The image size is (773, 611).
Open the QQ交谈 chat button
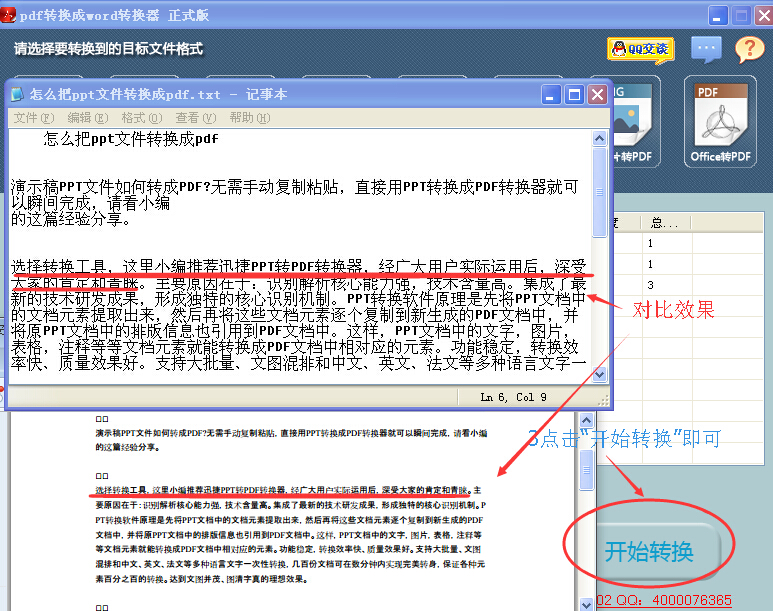click(640, 49)
